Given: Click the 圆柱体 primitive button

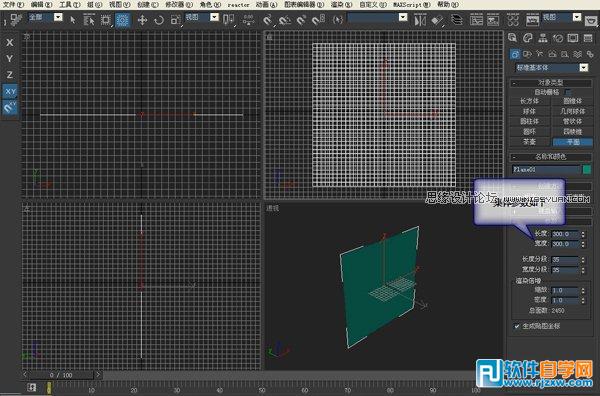Looking at the screenshot, I should (x=530, y=121).
